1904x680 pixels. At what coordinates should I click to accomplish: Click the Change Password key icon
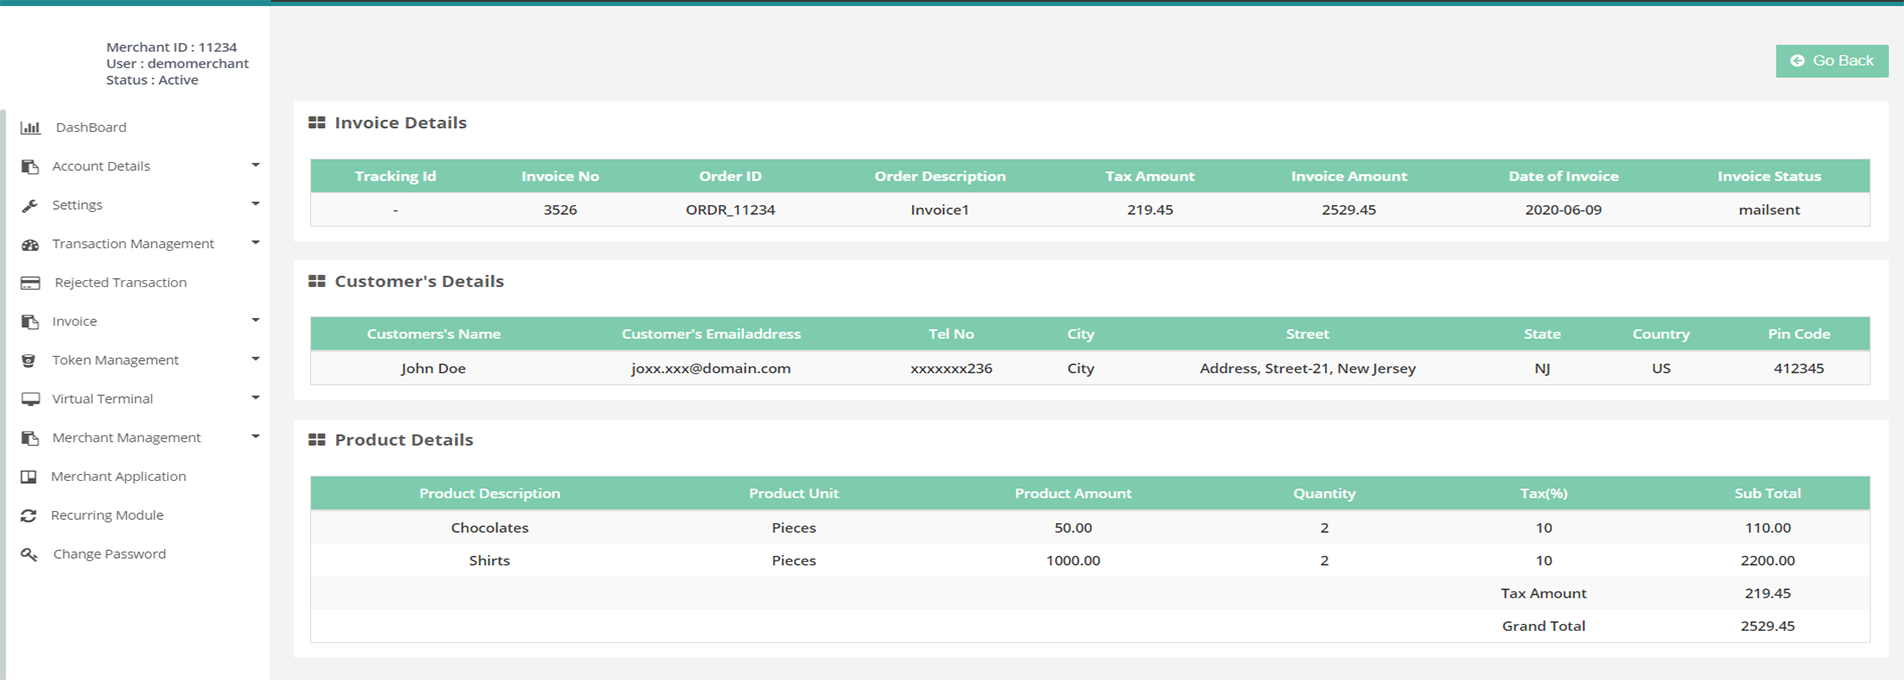pyautogui.click(x=29, y=554)
